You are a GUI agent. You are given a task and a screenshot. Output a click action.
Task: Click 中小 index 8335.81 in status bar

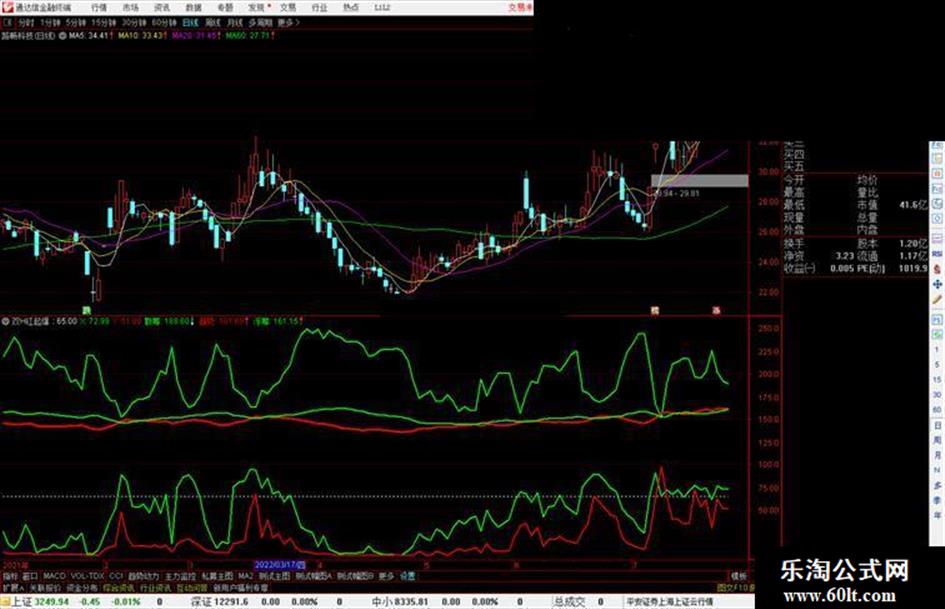[400, 602]
